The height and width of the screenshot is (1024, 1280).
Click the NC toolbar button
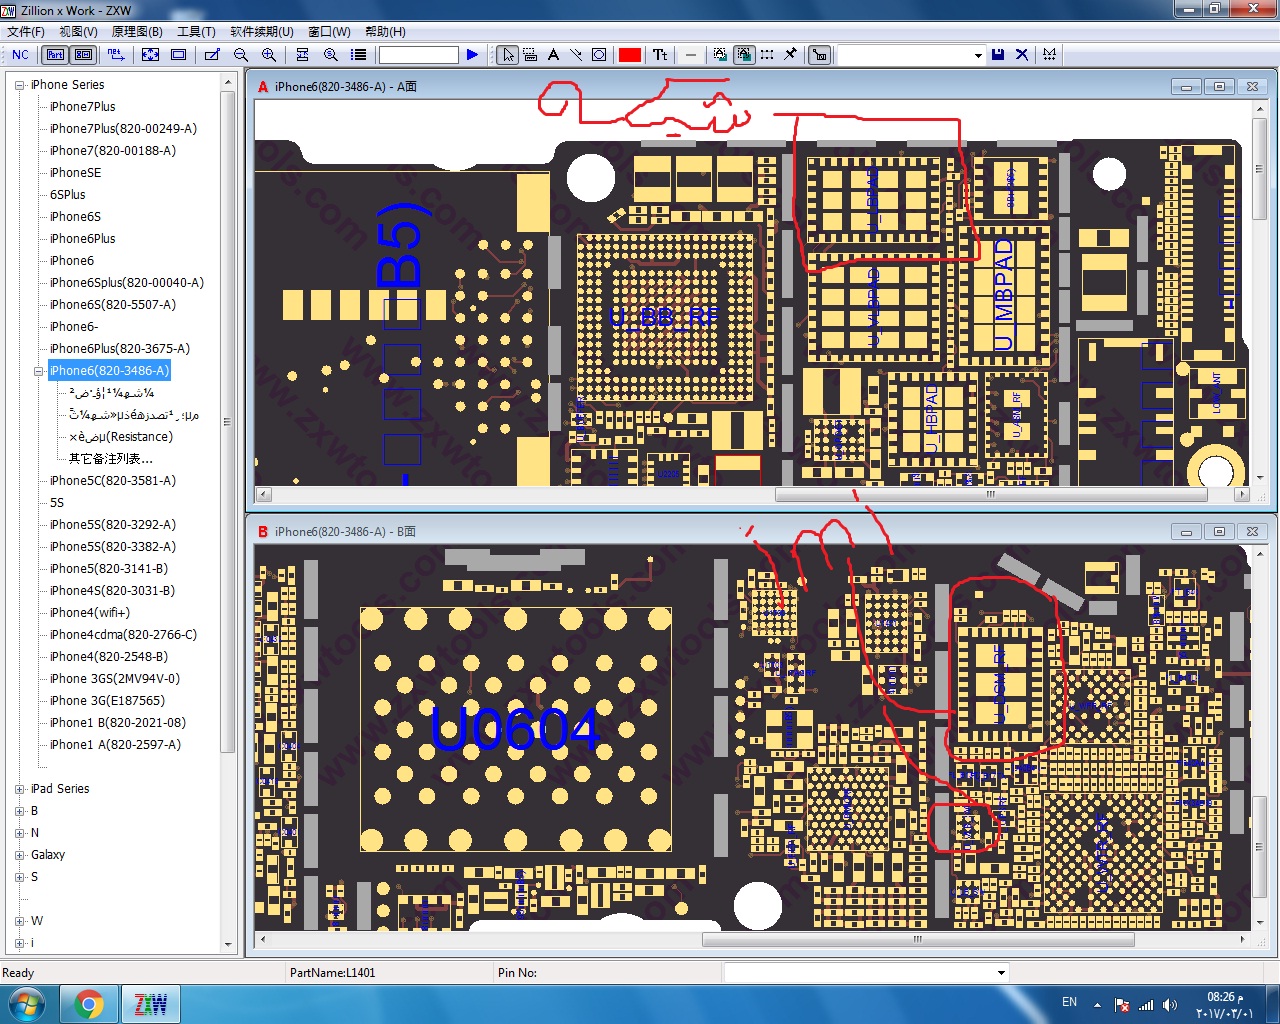pyautogui.click(x=20, y=55)
